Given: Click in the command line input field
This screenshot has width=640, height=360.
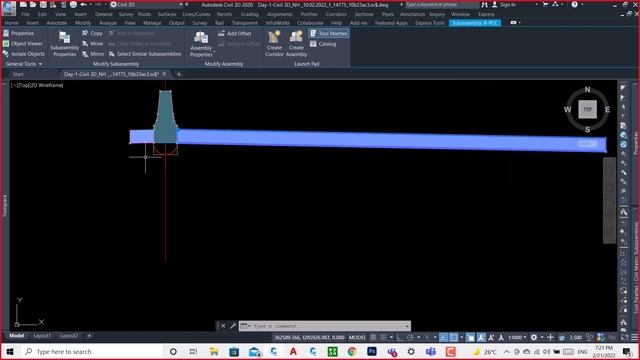Looking at the screenshot, I should point(329,326).
